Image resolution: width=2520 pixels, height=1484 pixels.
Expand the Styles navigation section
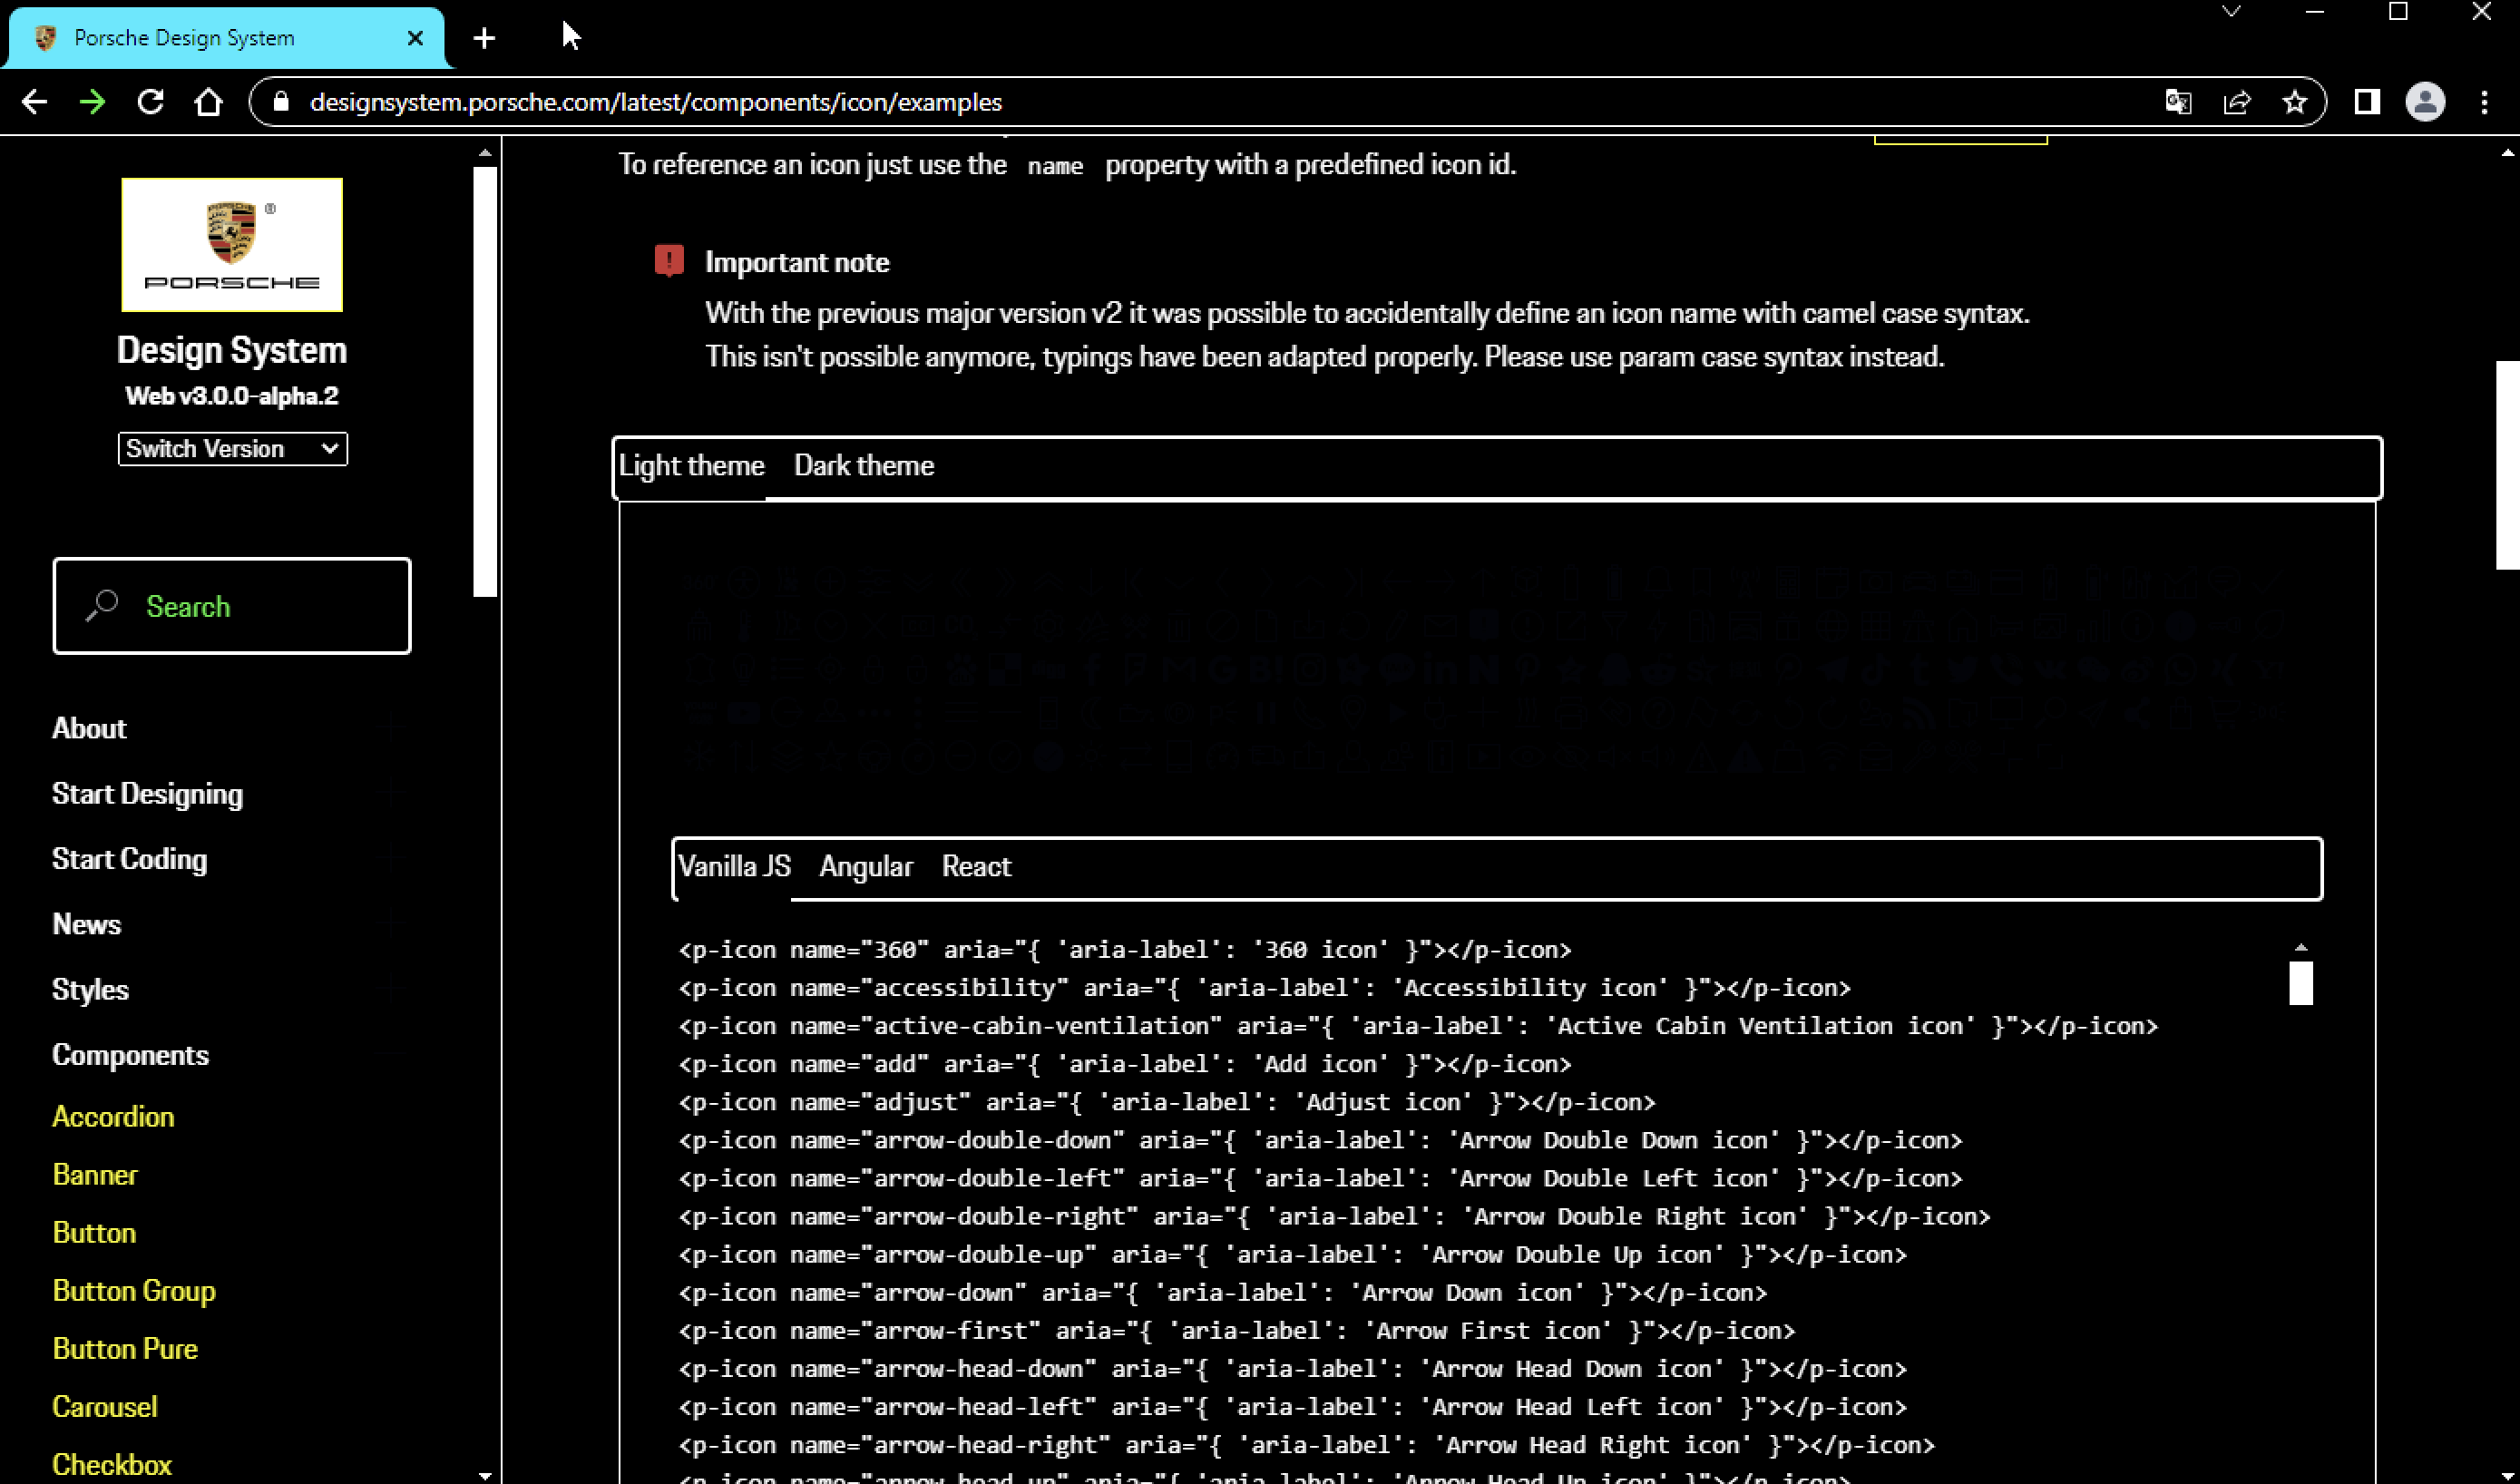pyautogui.click(x=91, y=990)
